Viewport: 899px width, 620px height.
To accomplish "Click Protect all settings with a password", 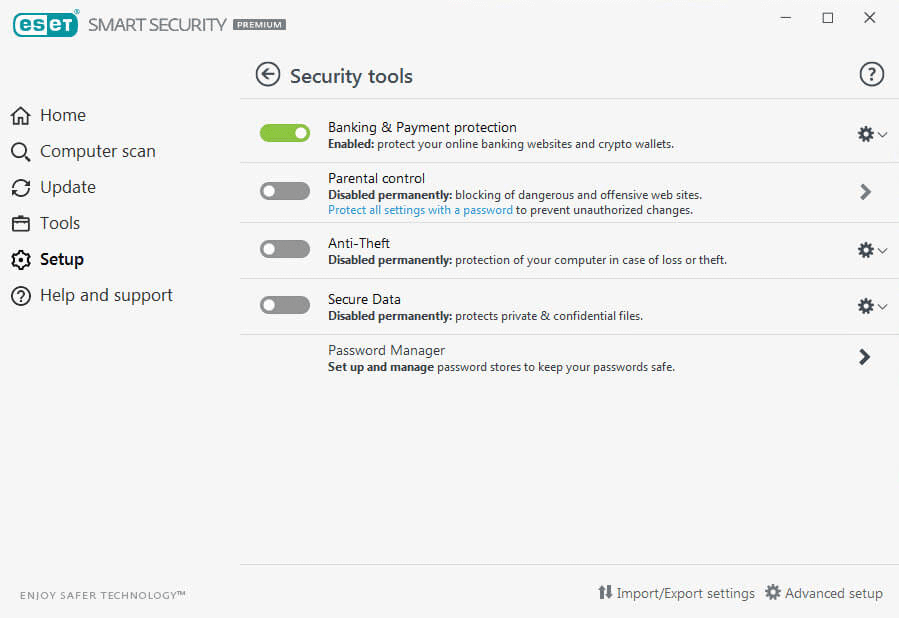I will [420, 210].
